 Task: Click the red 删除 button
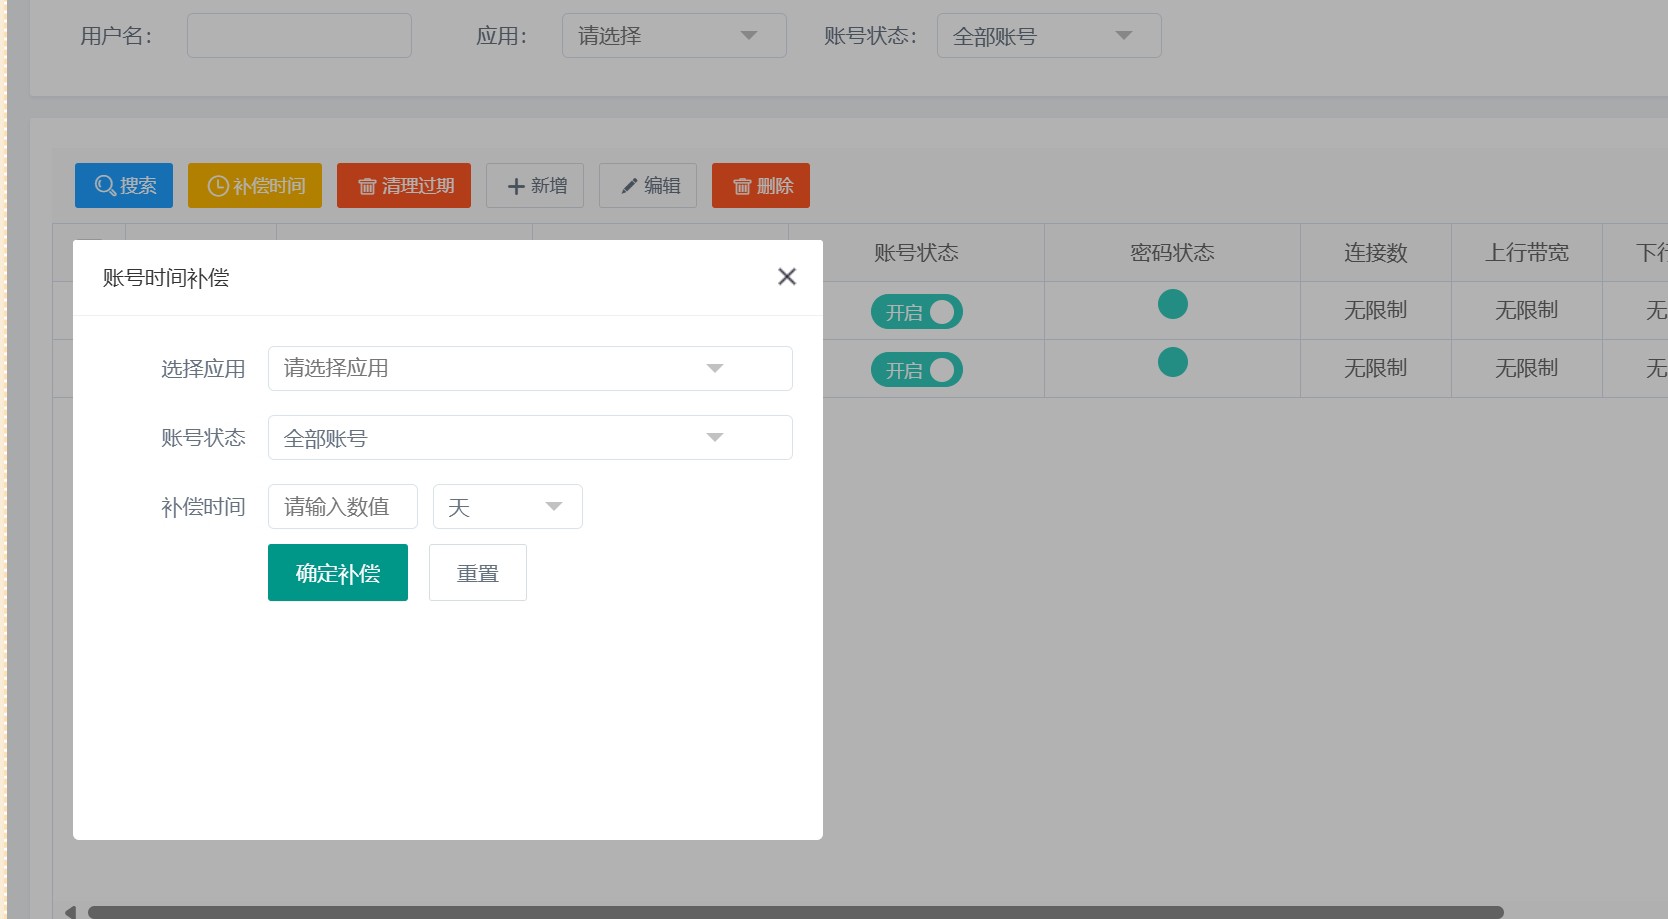pyautogui.click(x=761, y=186)
